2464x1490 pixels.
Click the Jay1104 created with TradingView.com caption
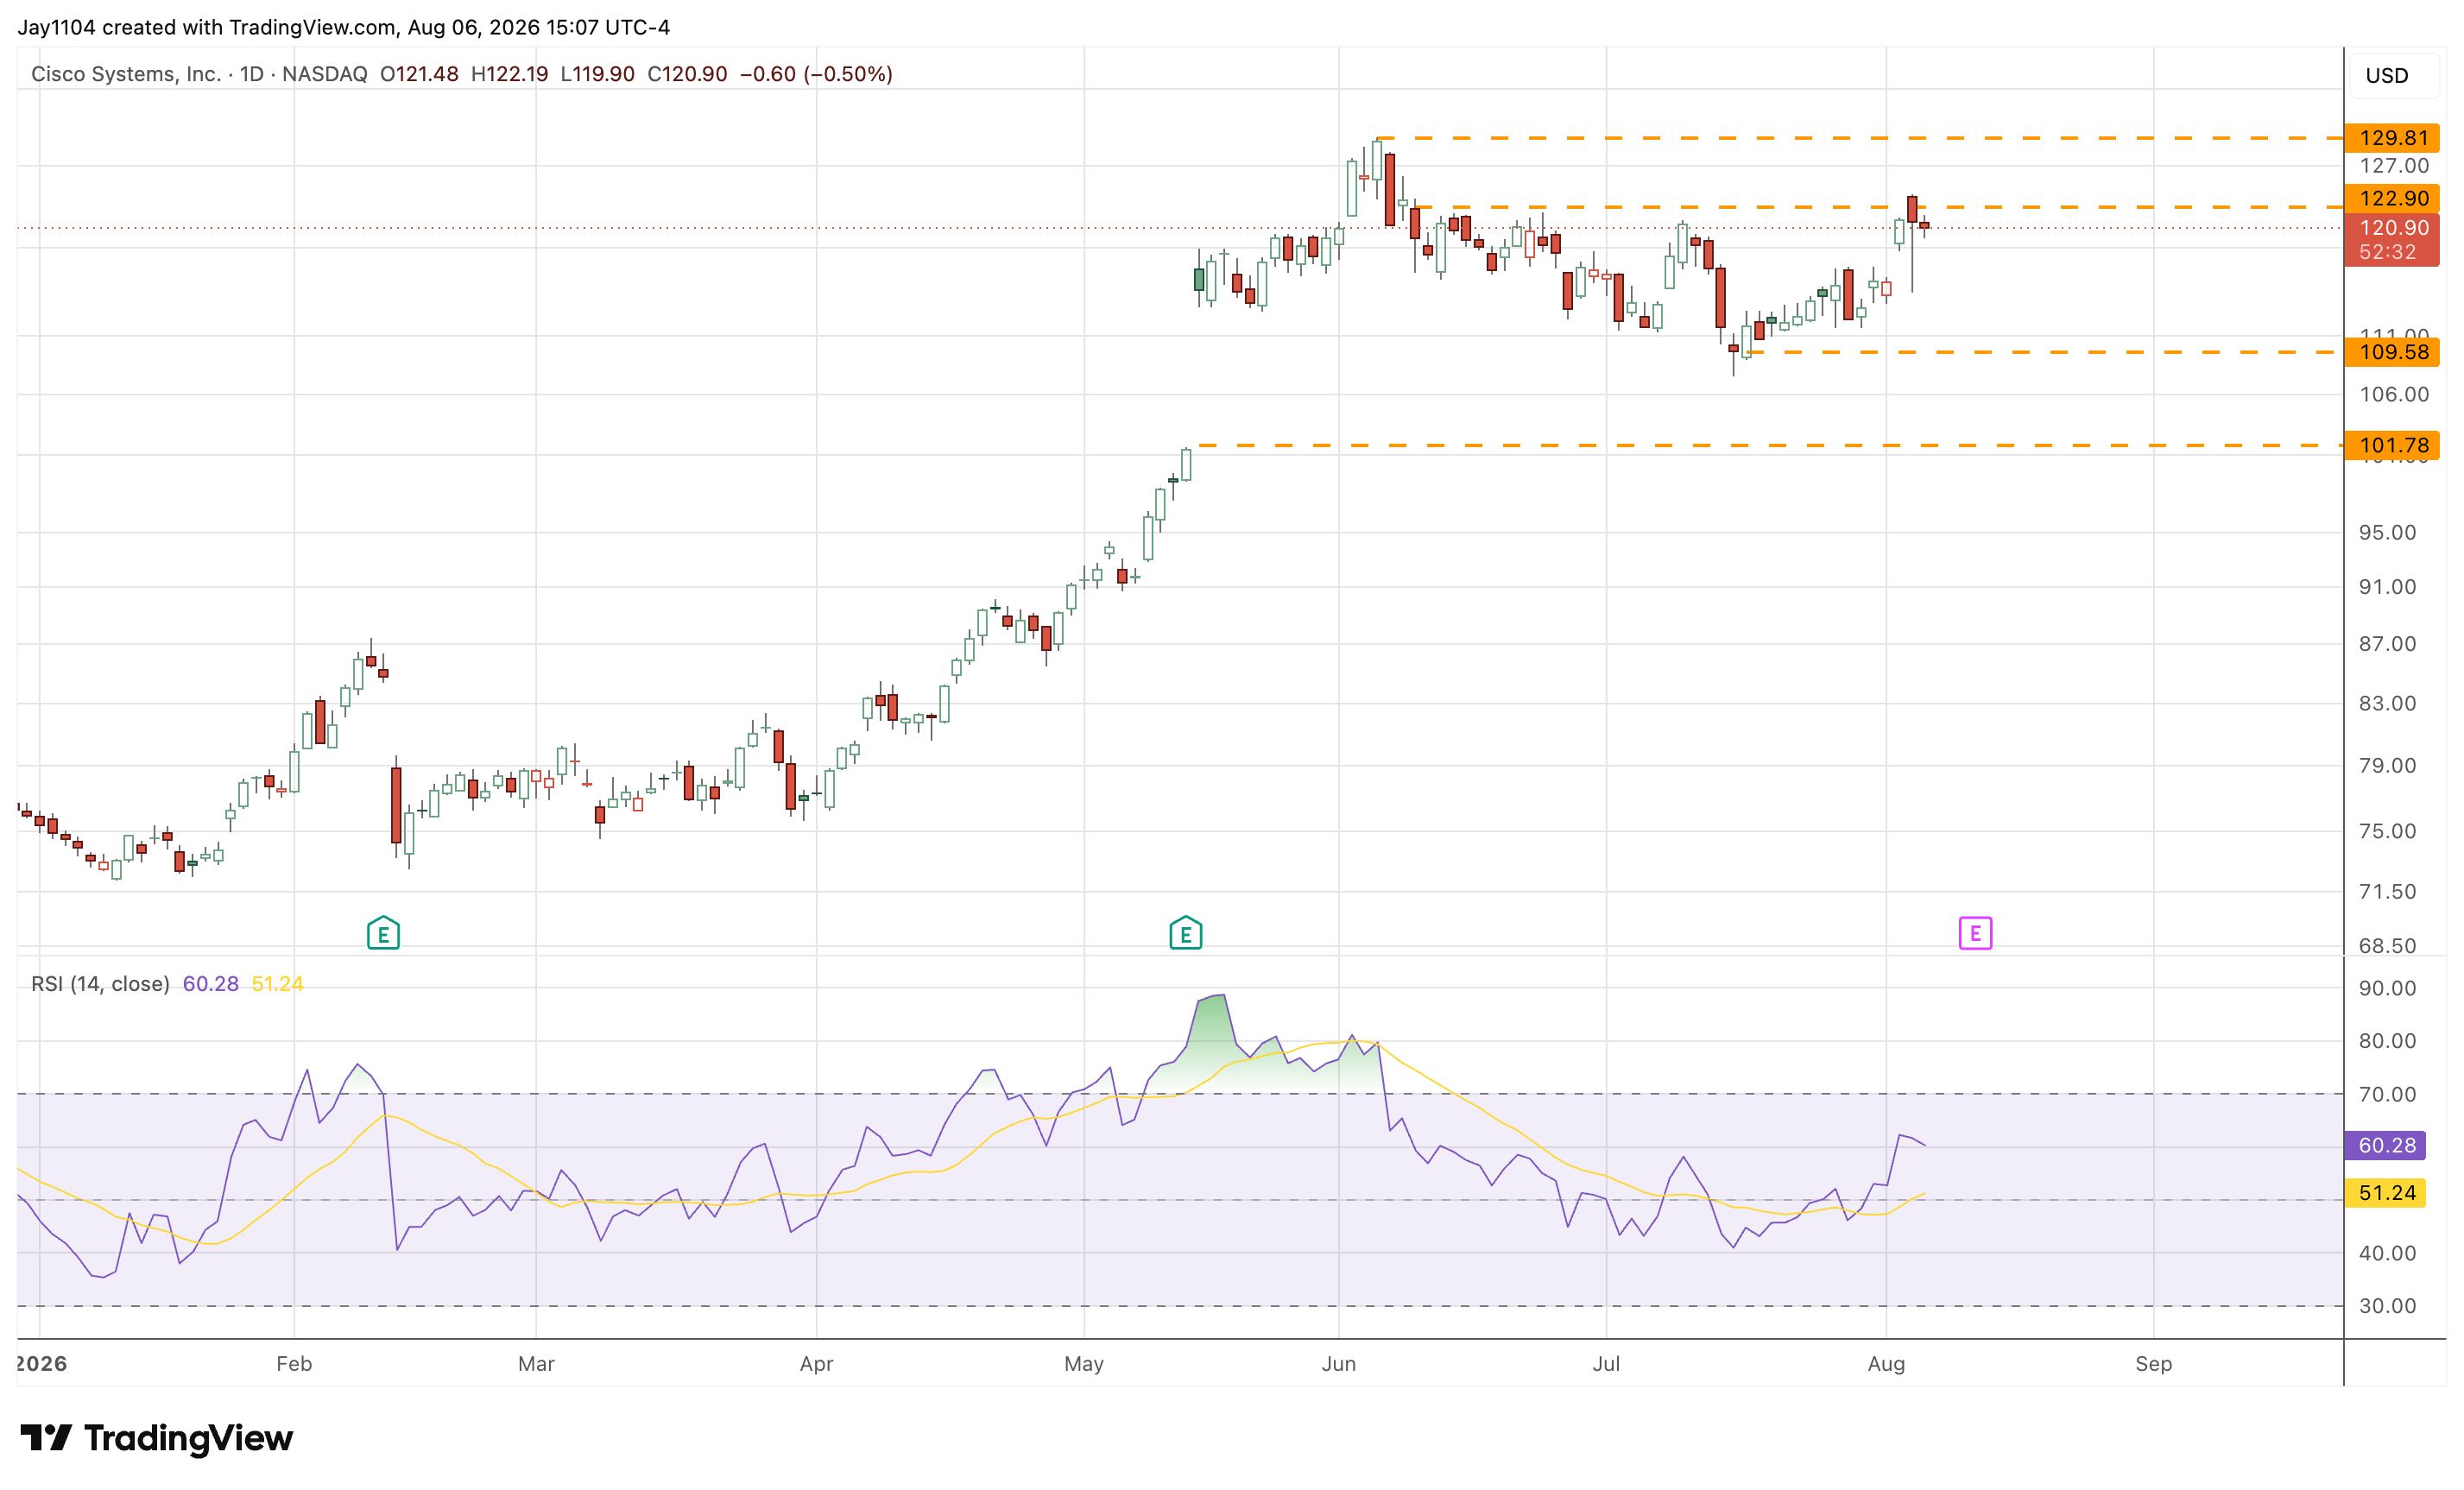tap(343, 27)
